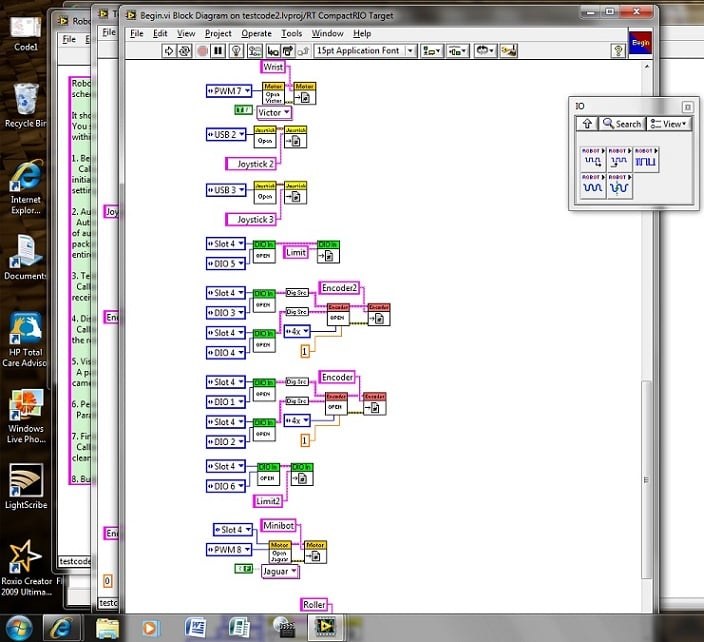Toggle the Pause execution button

tap(218, 51)
